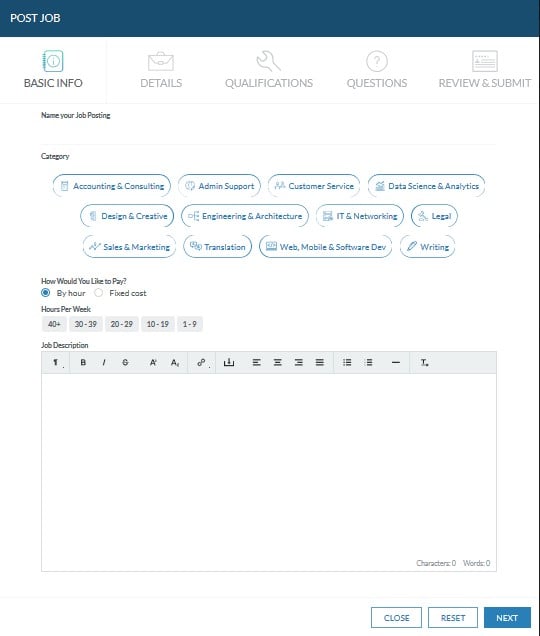Select Customer Service category
The image size is (540, 636).
pyautogui.click(x=314, y=186)
